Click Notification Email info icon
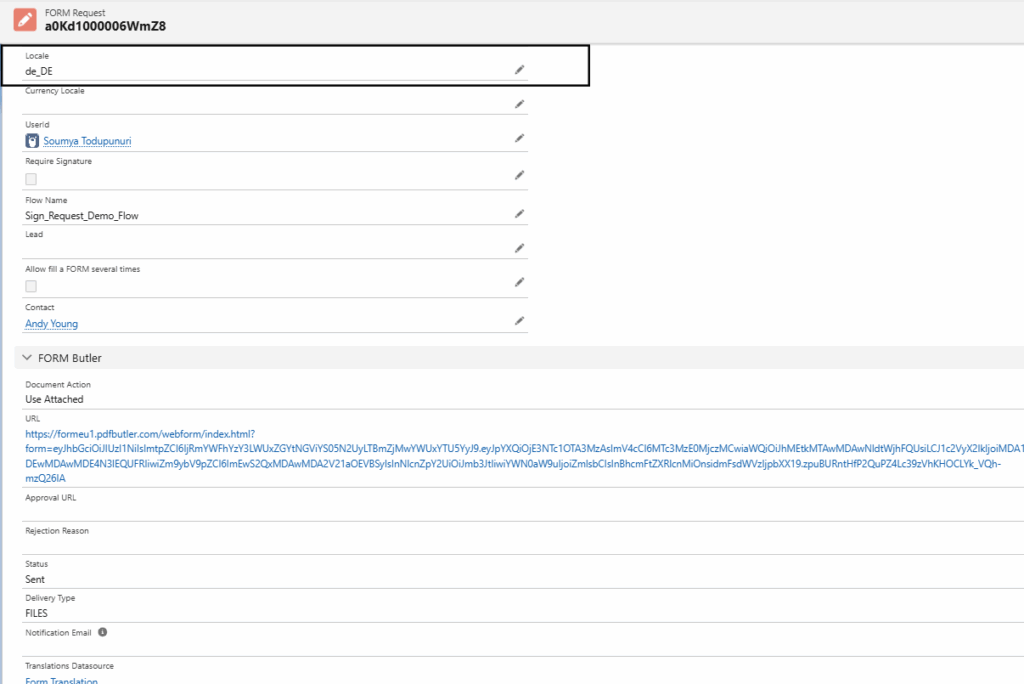Image resolution: width=1024 pixels, height=684 pixels. 102,632
